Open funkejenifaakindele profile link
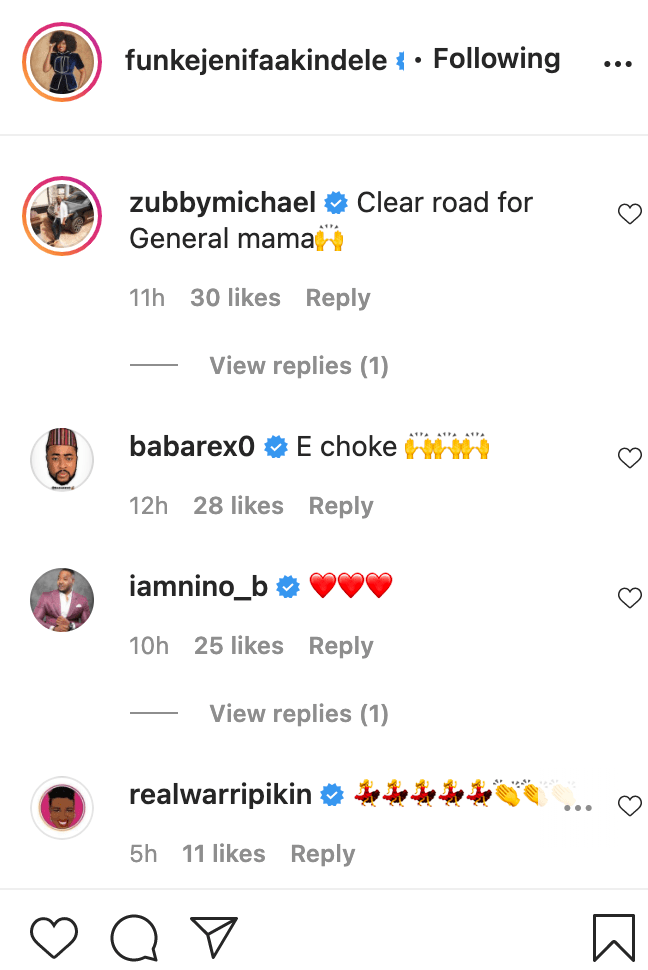 tap(256, 60)
